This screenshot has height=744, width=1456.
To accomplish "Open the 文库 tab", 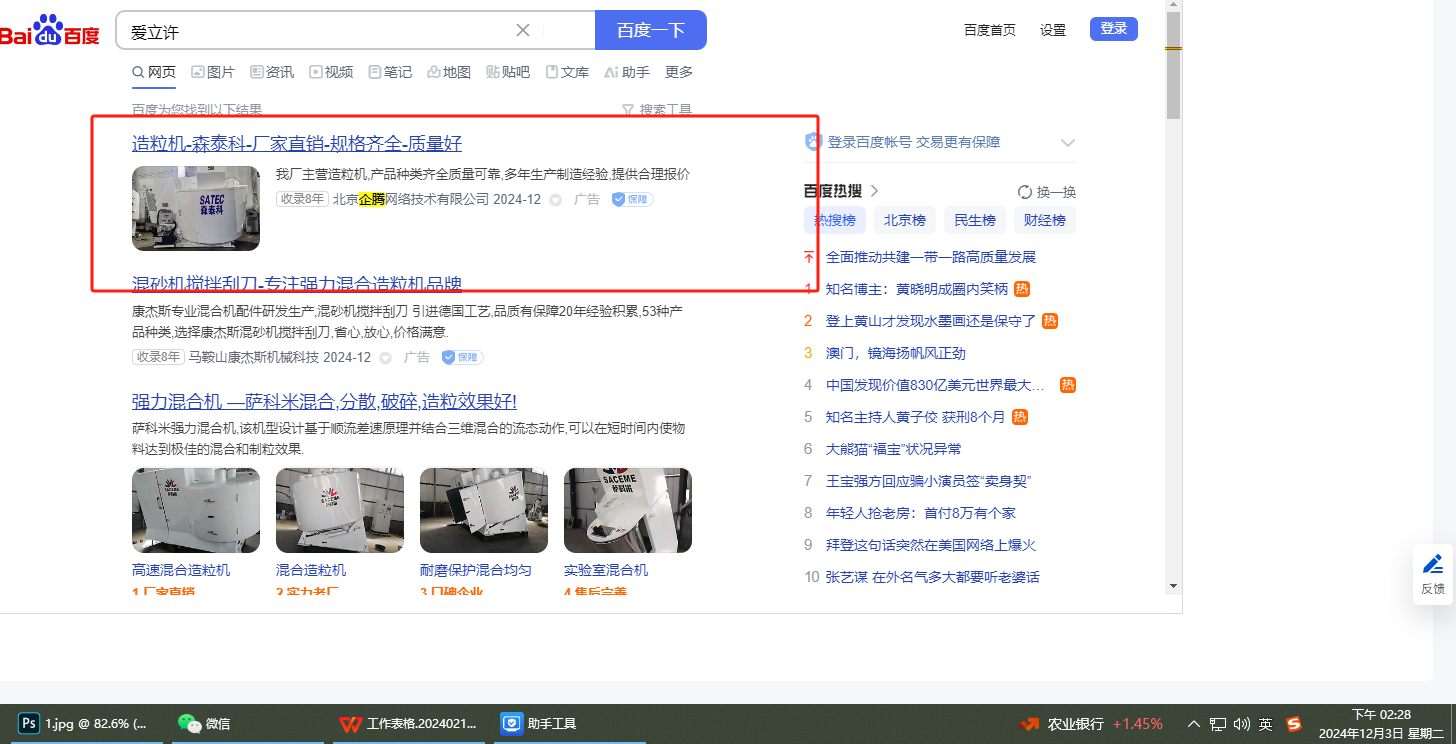I will pos(567,72).
